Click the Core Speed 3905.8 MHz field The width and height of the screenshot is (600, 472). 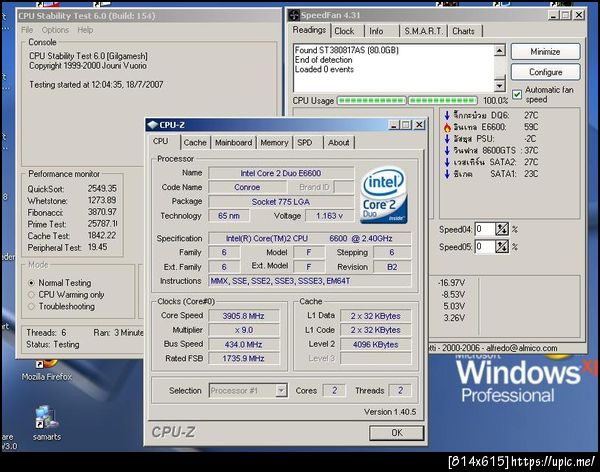tap(244, 316)
